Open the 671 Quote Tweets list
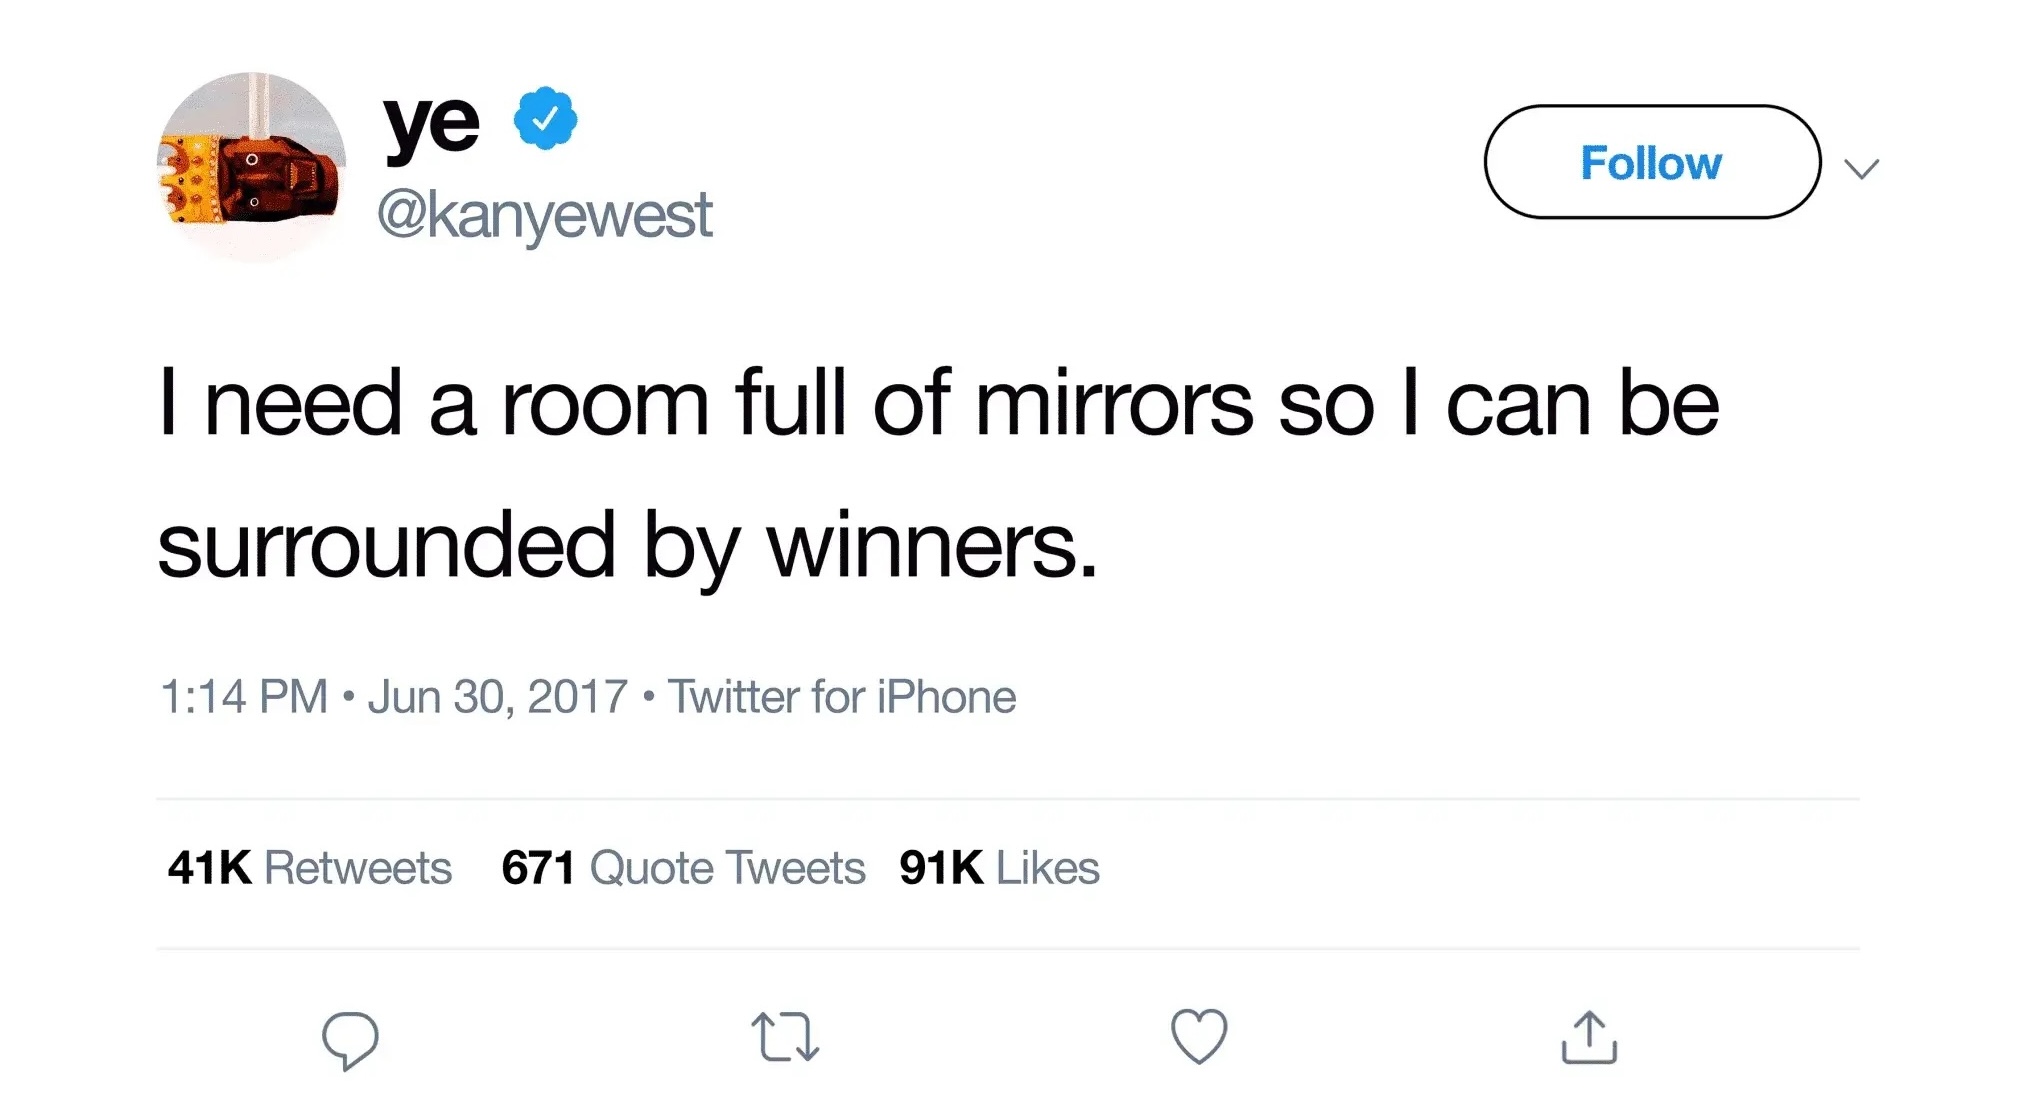This screenshot has height=1109, width=2037. pyautogui.click(x=683, y=868)
